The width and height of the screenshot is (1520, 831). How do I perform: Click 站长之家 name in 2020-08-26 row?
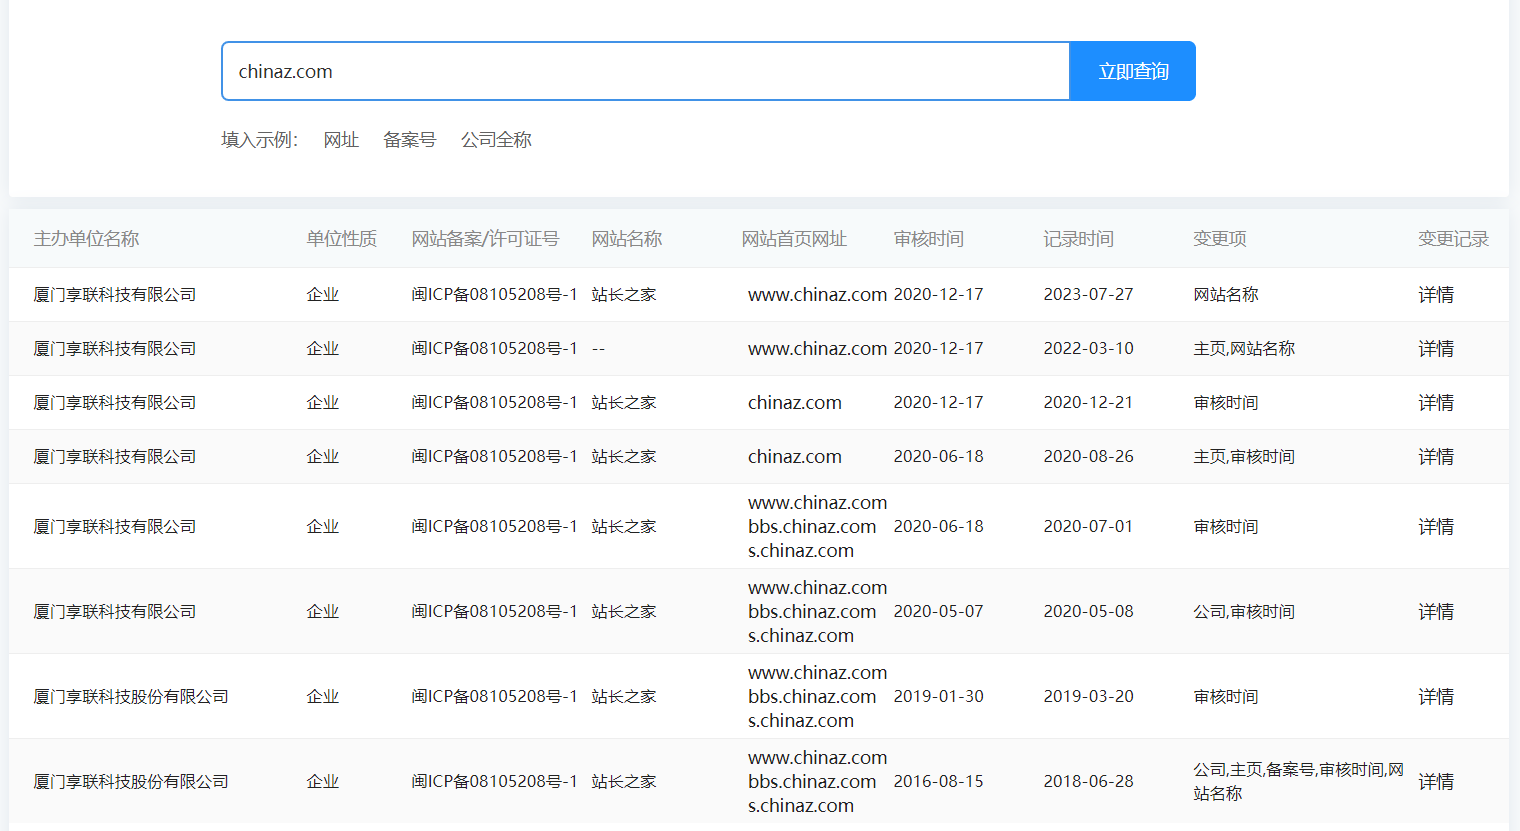tap(624, 457)
